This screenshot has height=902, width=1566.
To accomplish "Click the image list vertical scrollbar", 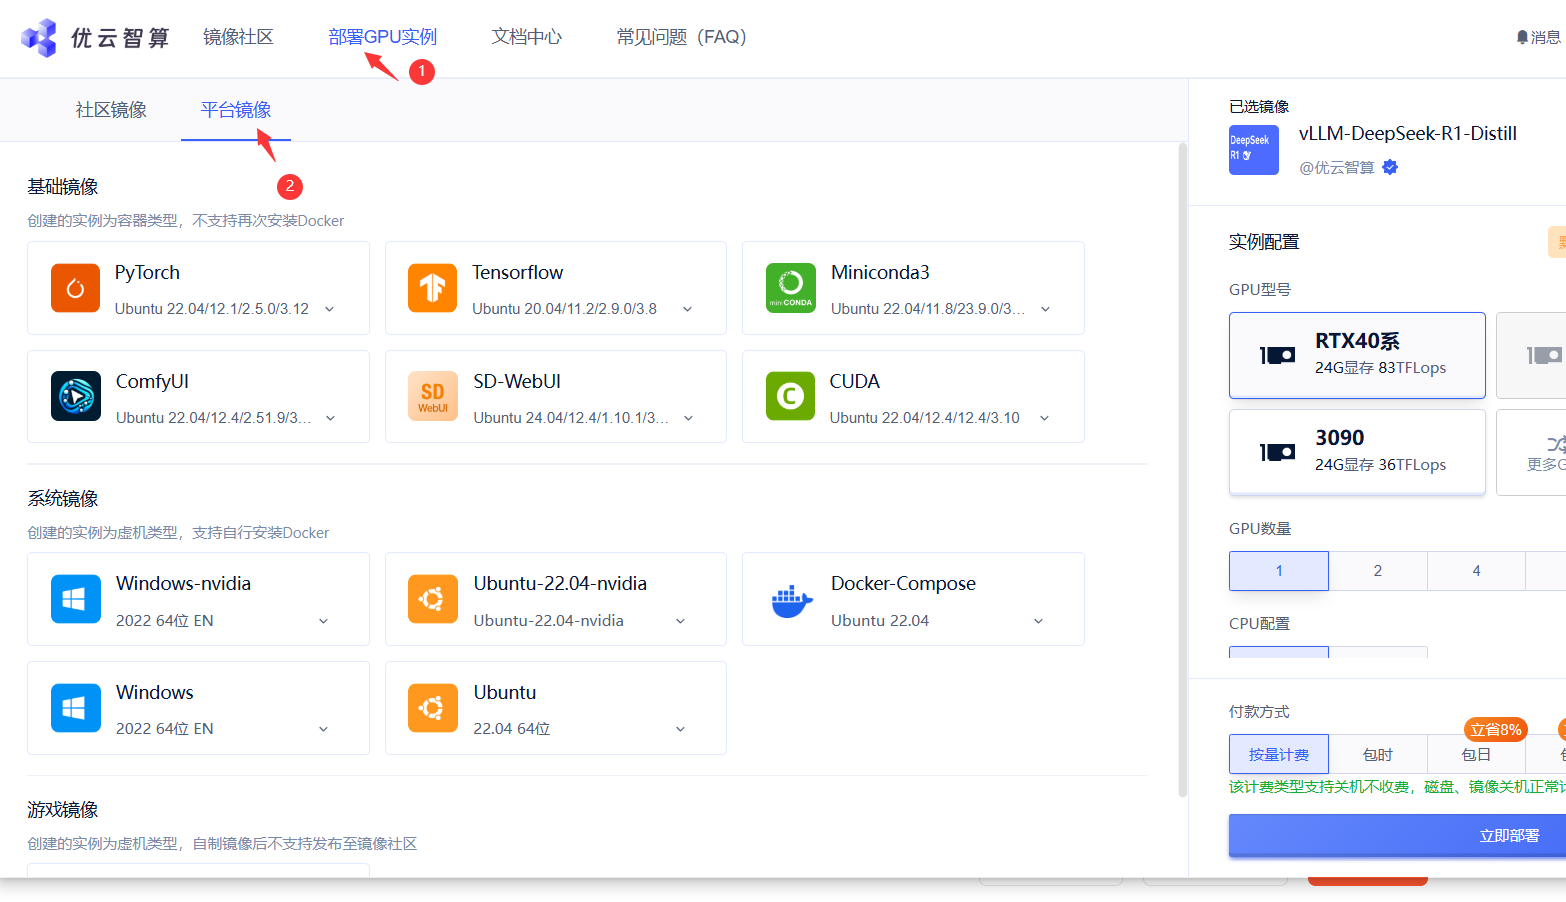I will [x=1182, y=470].
